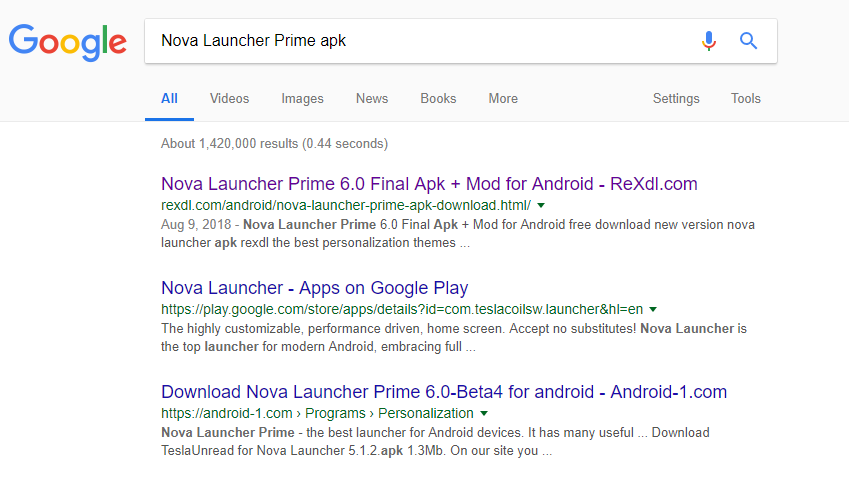Expand the More search categories menu

pyautogui.click(x=503, y=99)
